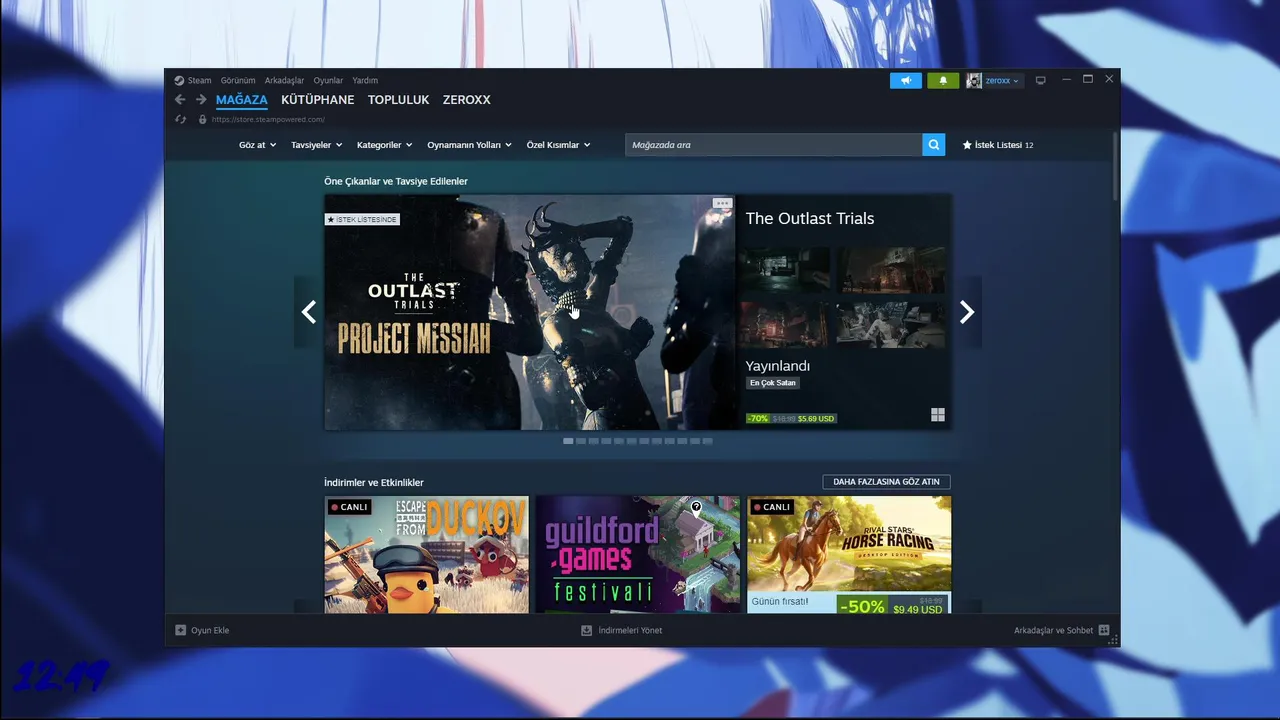Click the friends chat grid icon
This screenshot has width=1280, height=720.
click(x=1104, y=630)
